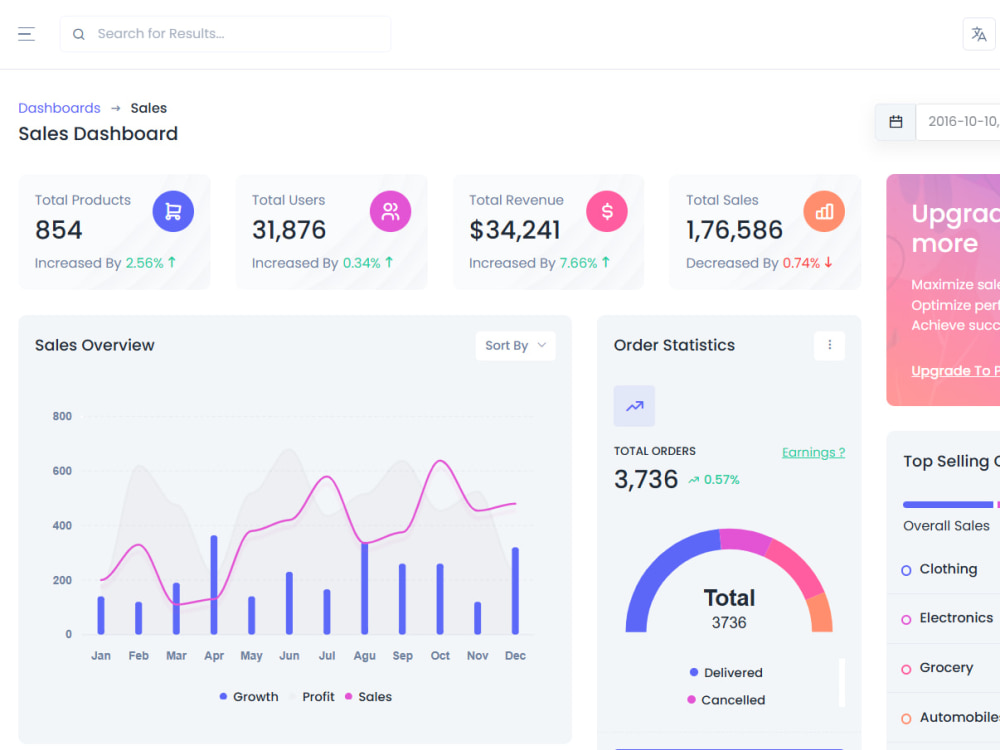The width and height of the screenshot is (1000, 750).
Task: Toggle Delivered in order legend
Action: [x=726, y=672]
